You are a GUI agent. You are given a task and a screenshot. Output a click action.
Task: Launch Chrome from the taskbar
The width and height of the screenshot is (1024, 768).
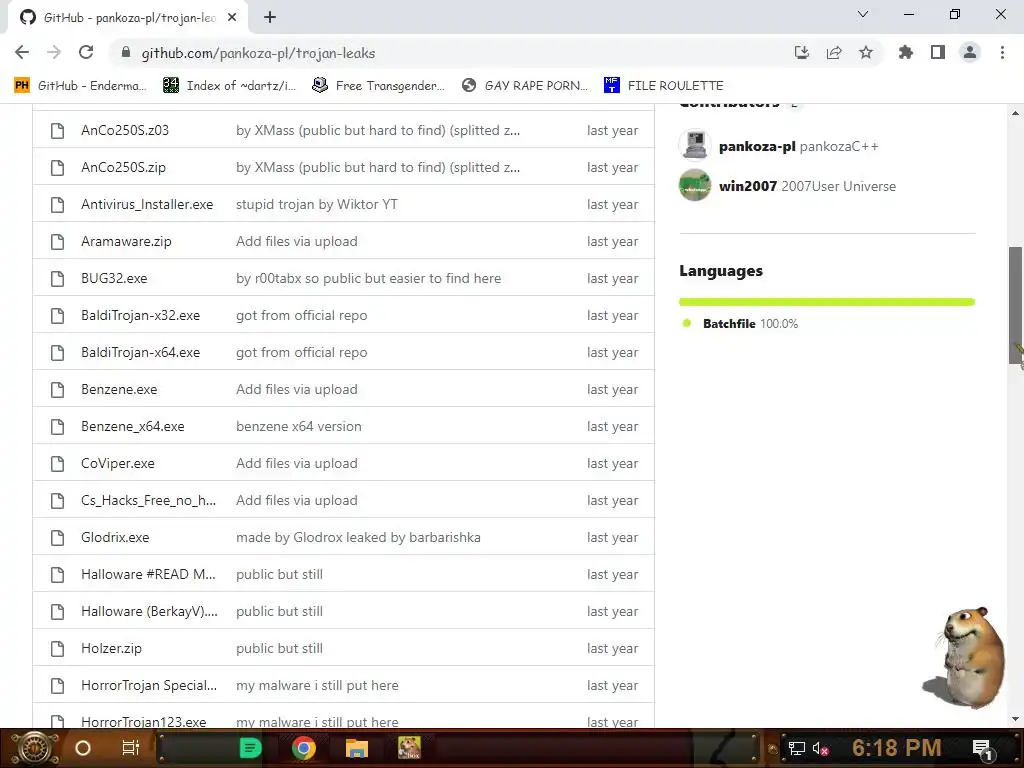304,748
